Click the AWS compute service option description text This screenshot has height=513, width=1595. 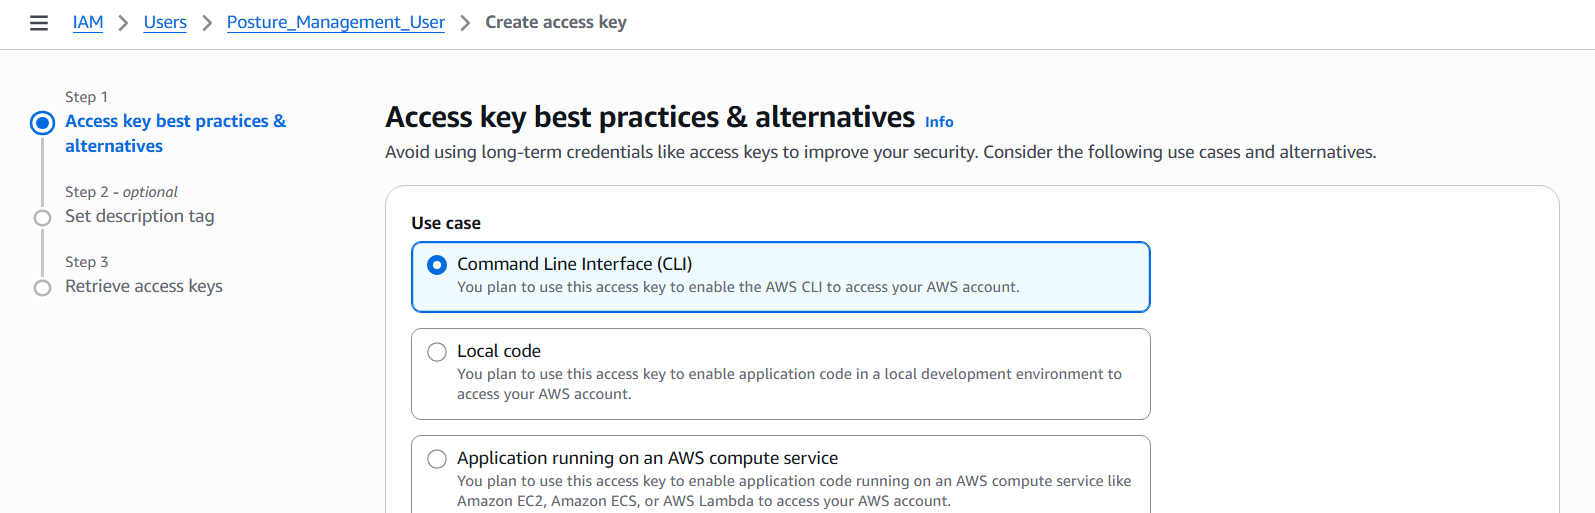794,491
